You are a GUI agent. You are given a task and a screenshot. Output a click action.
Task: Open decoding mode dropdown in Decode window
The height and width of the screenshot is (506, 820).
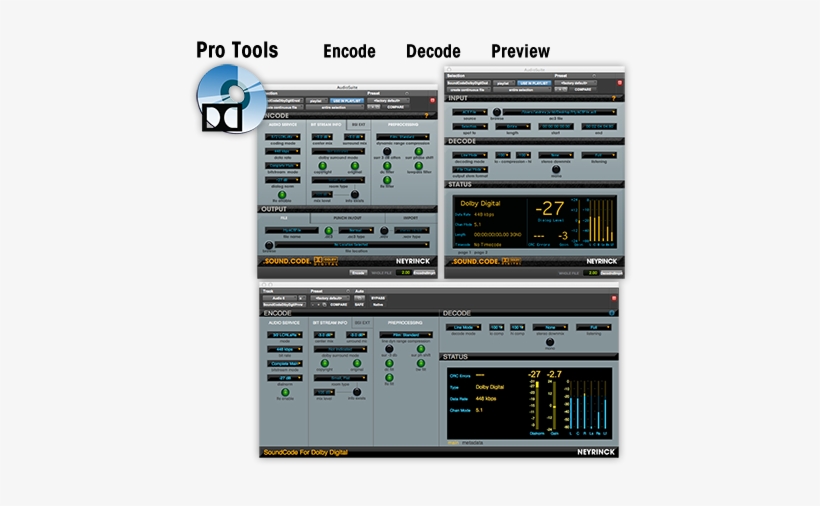470,155
